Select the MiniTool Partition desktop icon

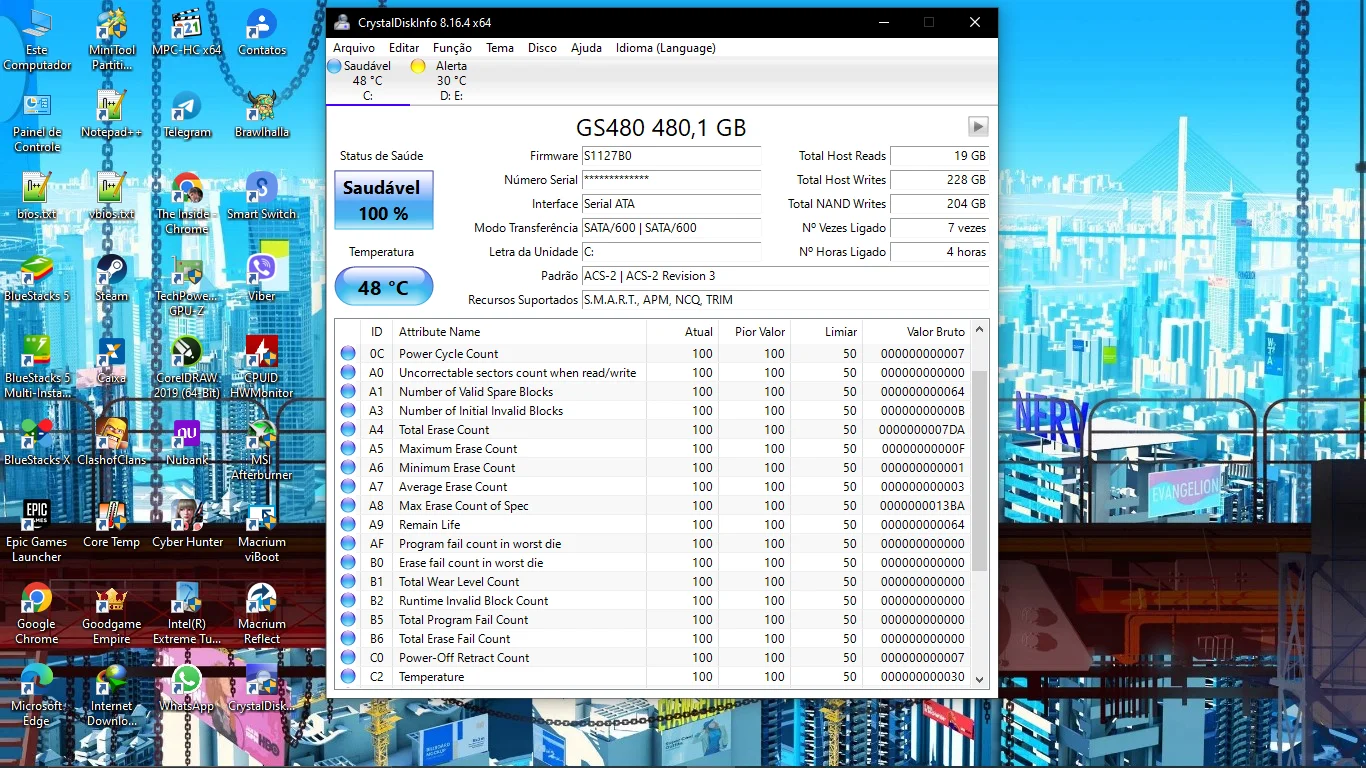(x=112, y=40)
